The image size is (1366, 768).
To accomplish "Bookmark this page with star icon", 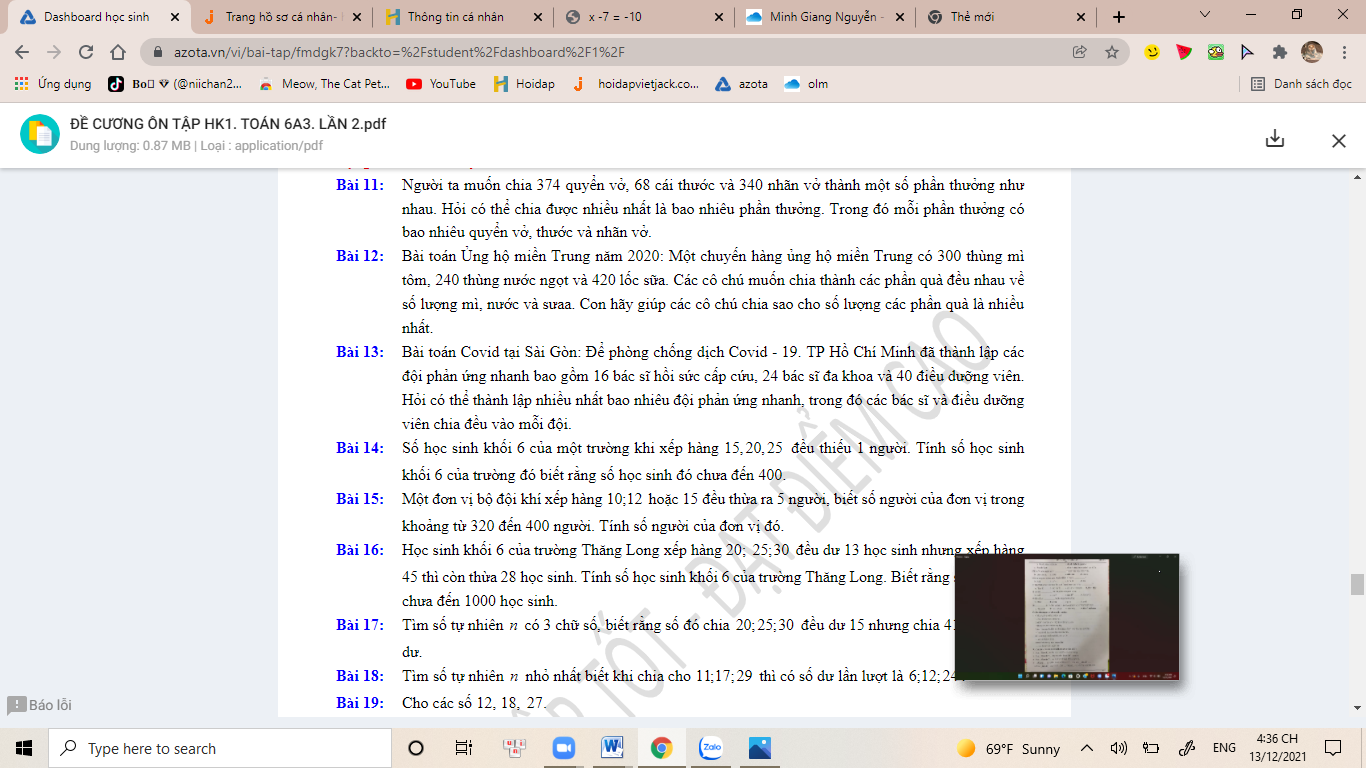I will point(1112,52).
